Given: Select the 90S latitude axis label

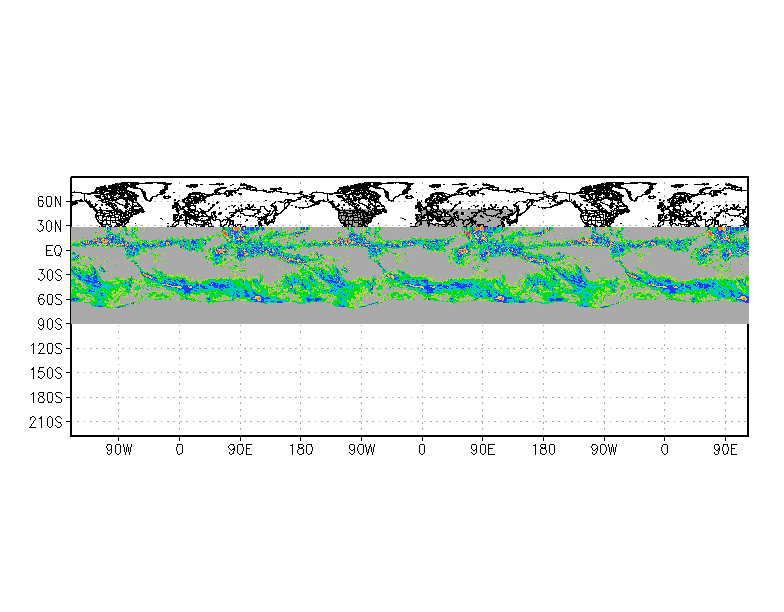Looking at the screenshot, I should (50, 324).
